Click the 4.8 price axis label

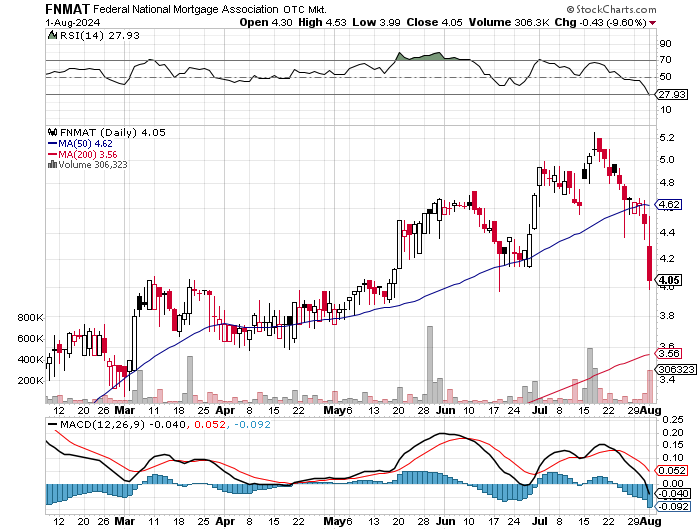(x=667, y=183)
